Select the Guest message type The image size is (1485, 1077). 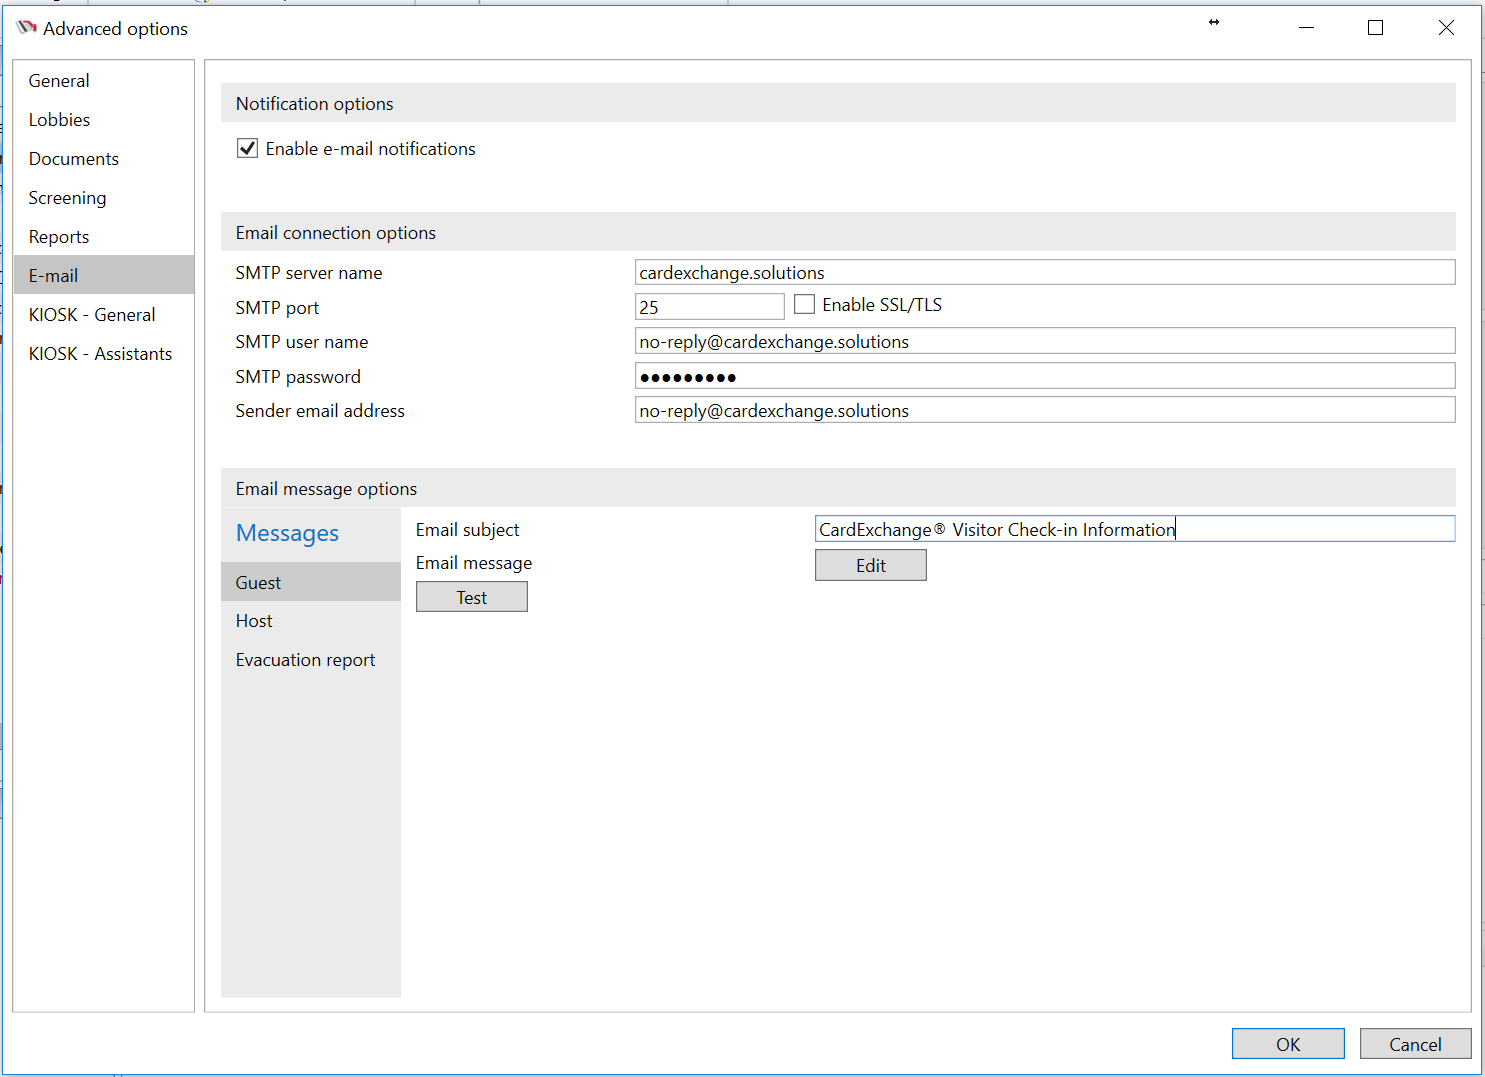[311, 582]
